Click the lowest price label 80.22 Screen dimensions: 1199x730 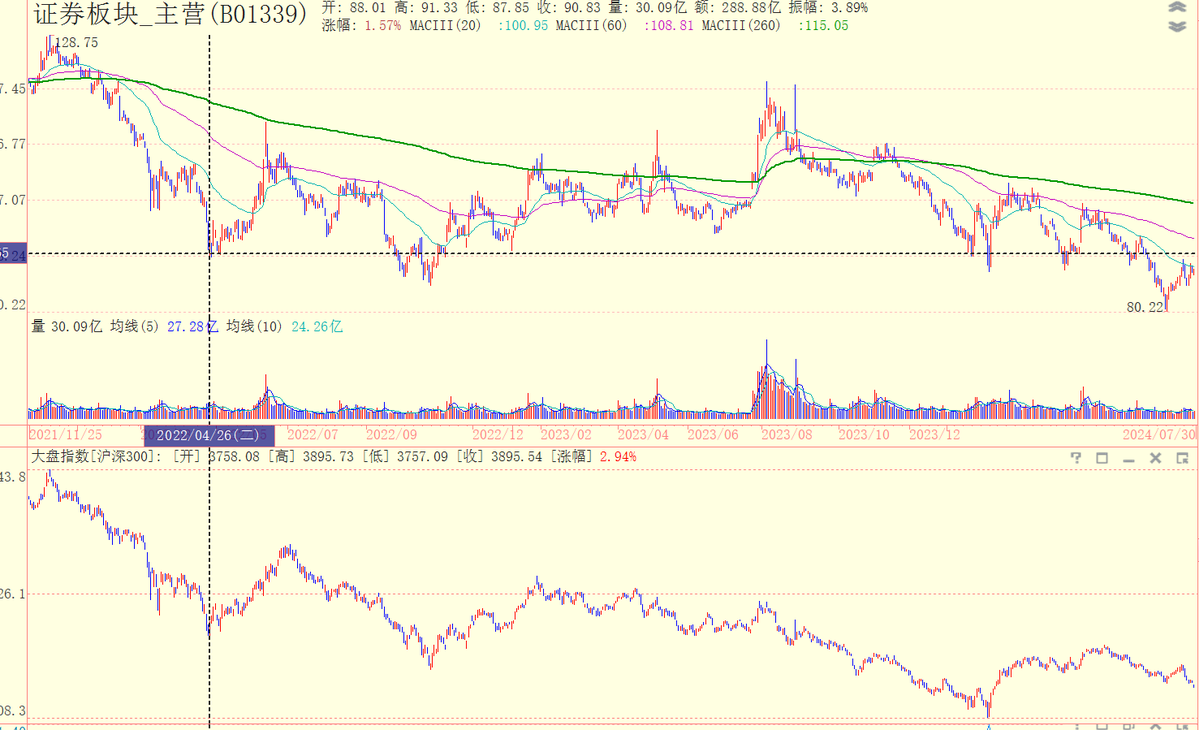click(x=1145, y=307)
